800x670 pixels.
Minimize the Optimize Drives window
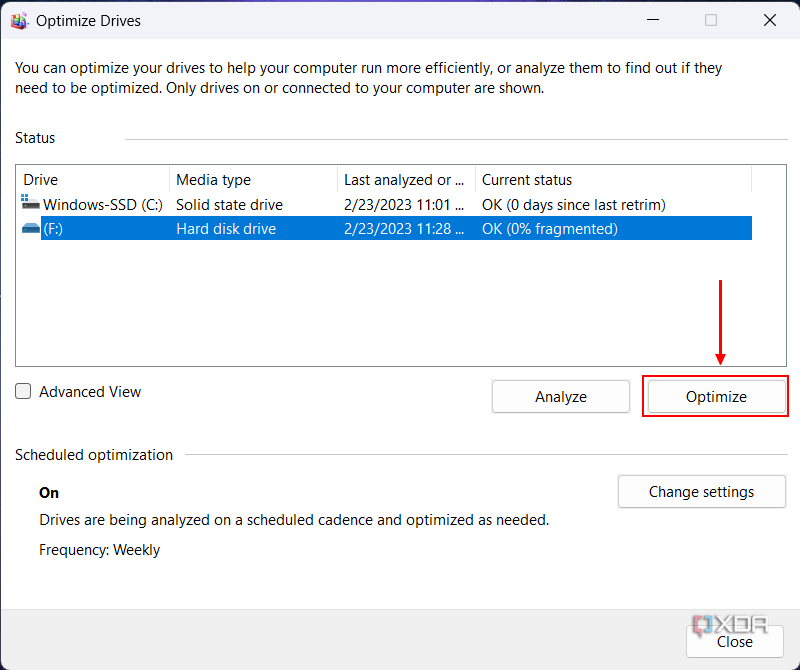653,19
